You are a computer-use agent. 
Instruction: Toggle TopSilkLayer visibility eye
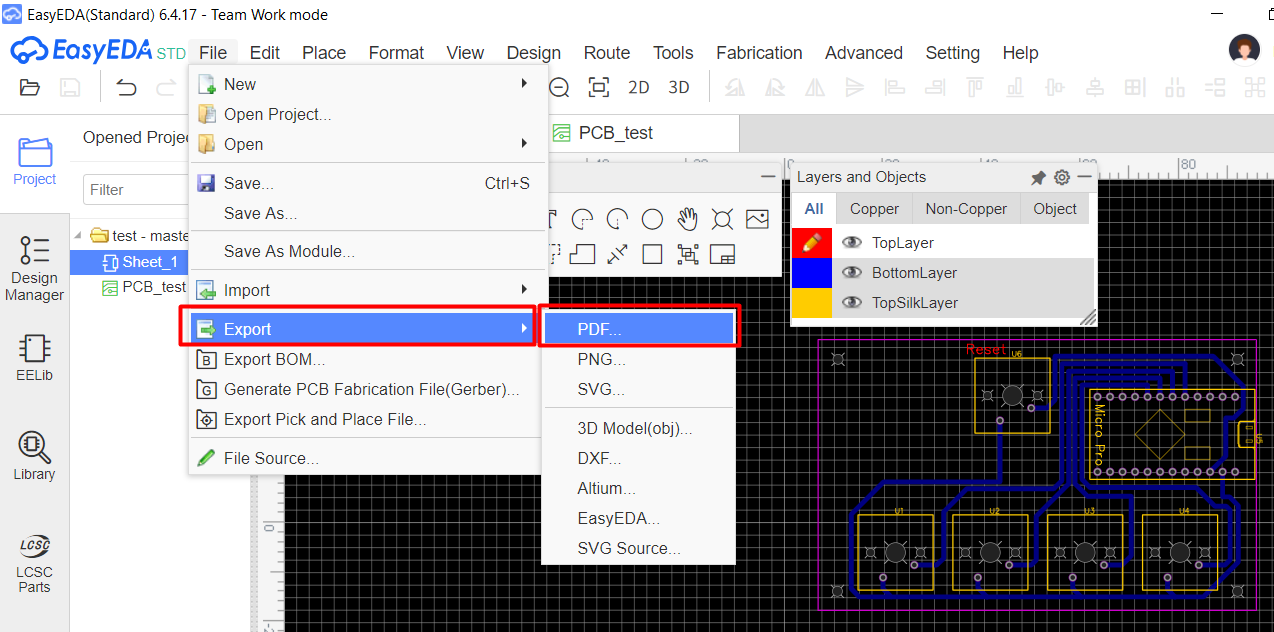pyautogui.click(x=852, y=303)
